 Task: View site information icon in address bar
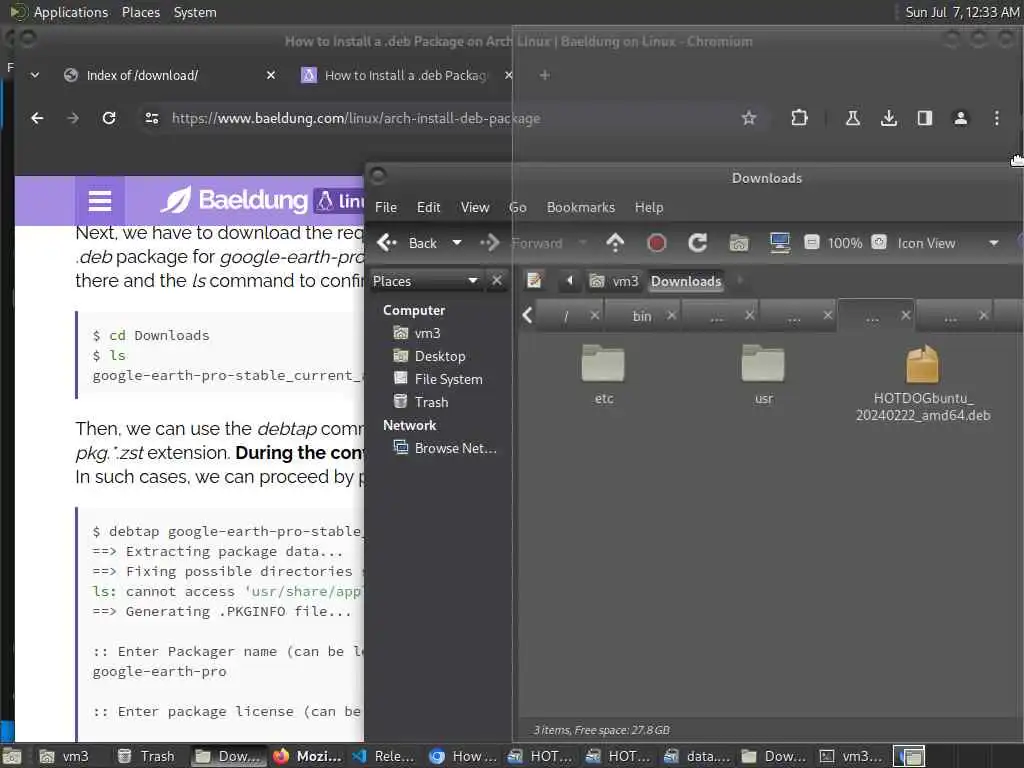pos(152,118)
